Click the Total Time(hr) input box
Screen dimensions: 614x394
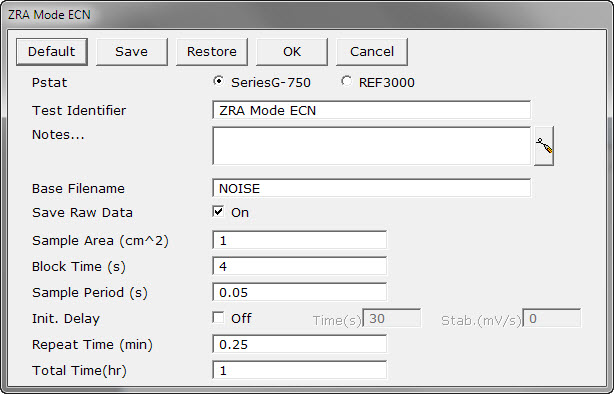[x=300, y=370]
